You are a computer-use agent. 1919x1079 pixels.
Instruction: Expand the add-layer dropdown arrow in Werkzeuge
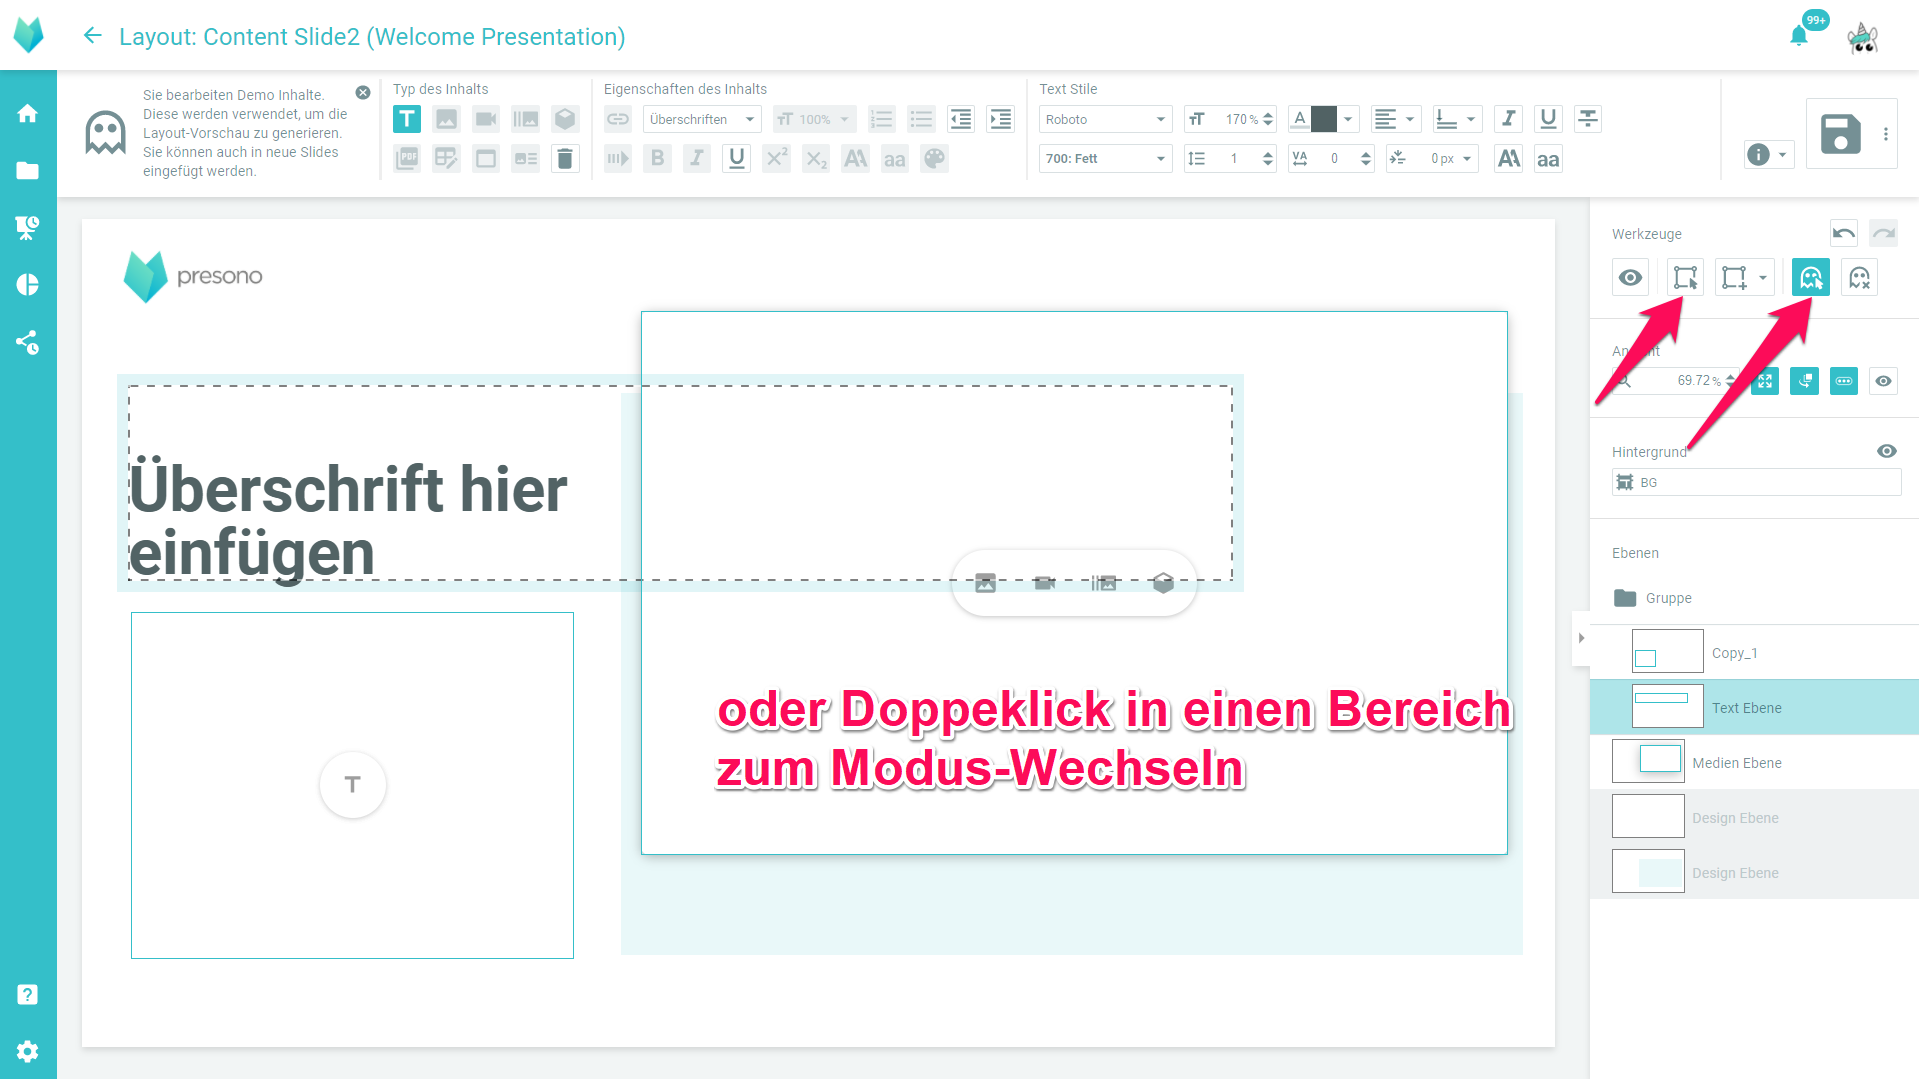(x=1762, y=277)
